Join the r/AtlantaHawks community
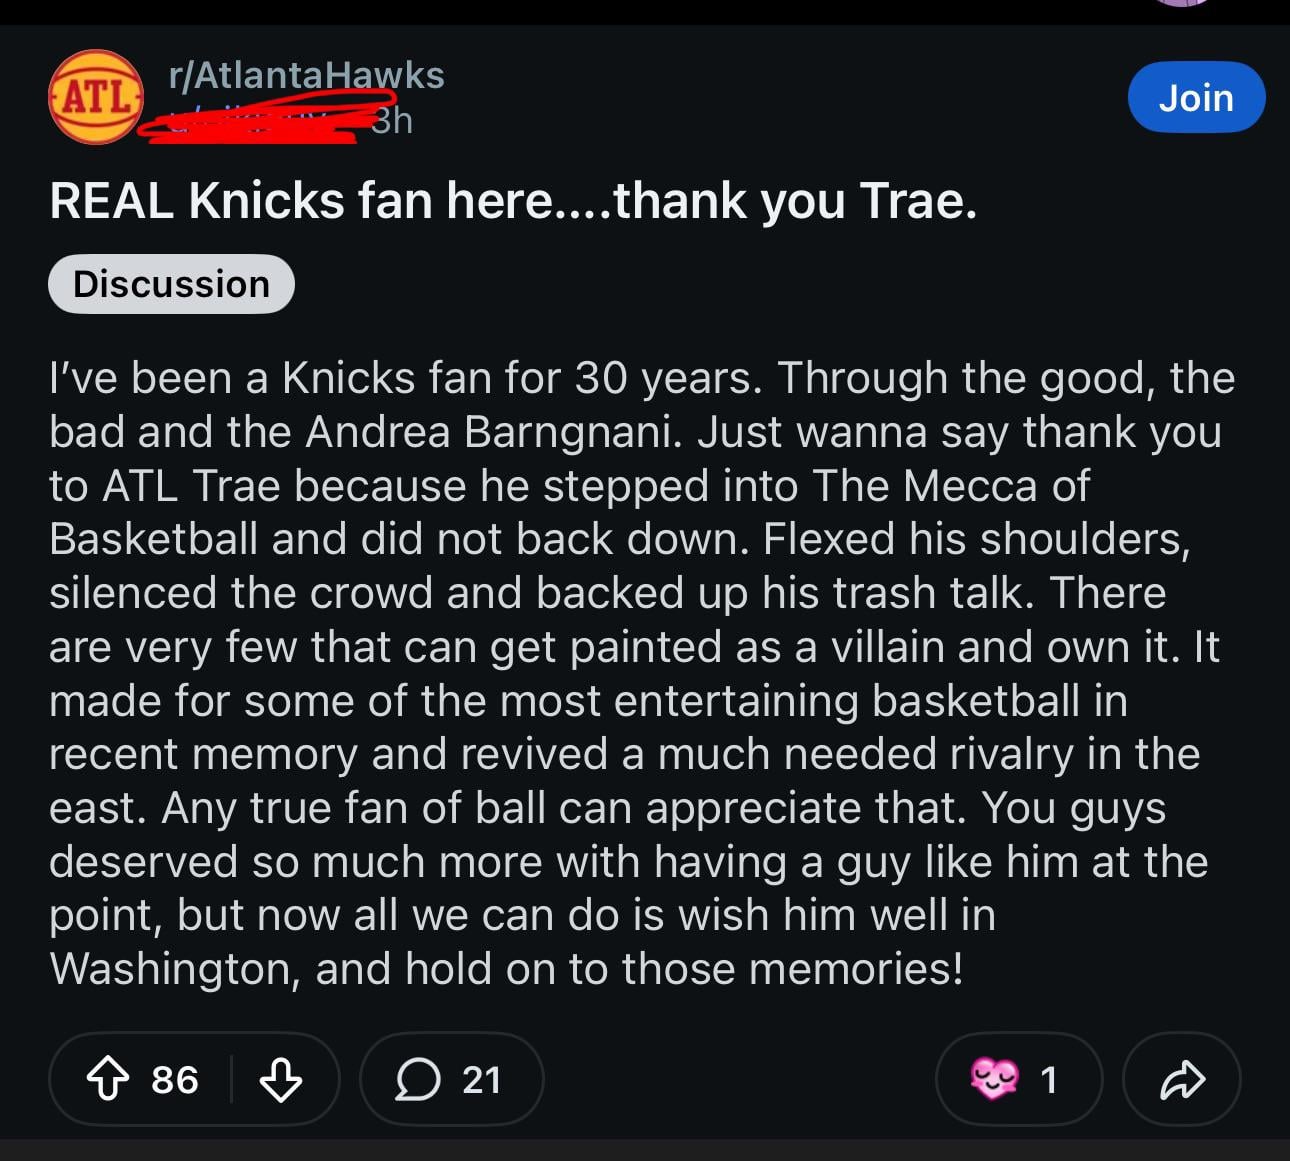The image size is (1290, 1161). point(1196,98)
